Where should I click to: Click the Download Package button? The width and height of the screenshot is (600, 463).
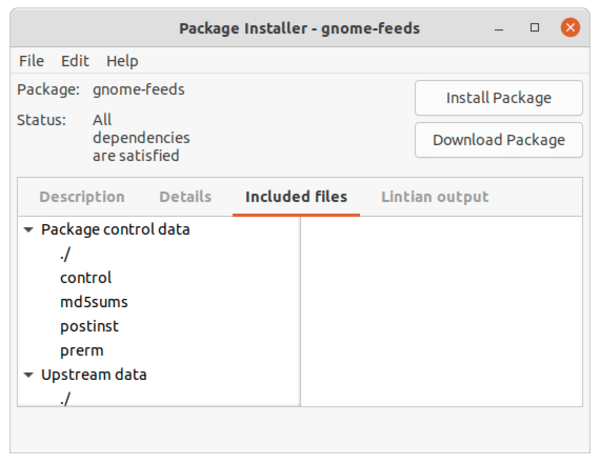(x=499, y=140)
